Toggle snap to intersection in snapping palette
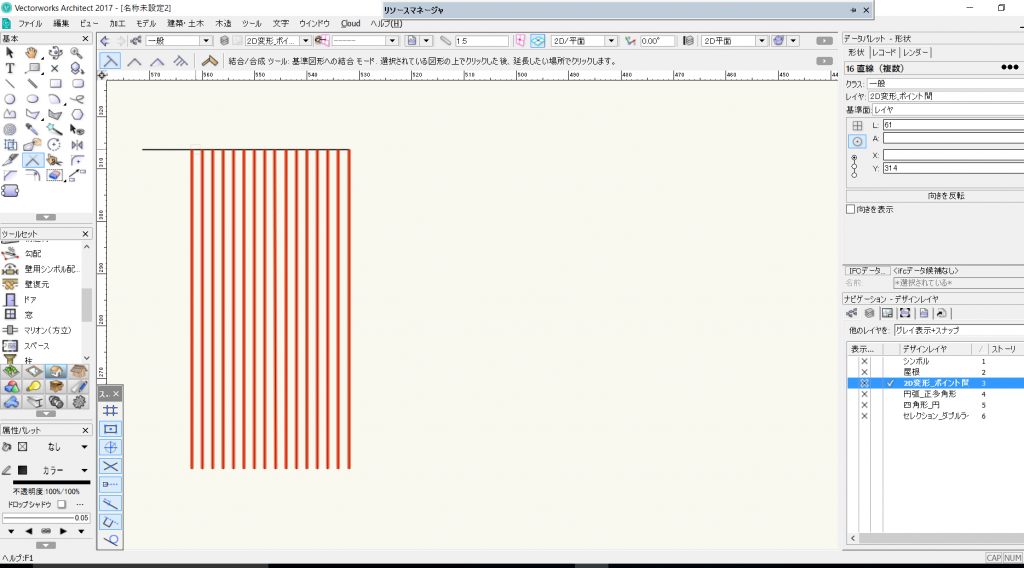This screenshot has height=568, width=1024. 110,466
